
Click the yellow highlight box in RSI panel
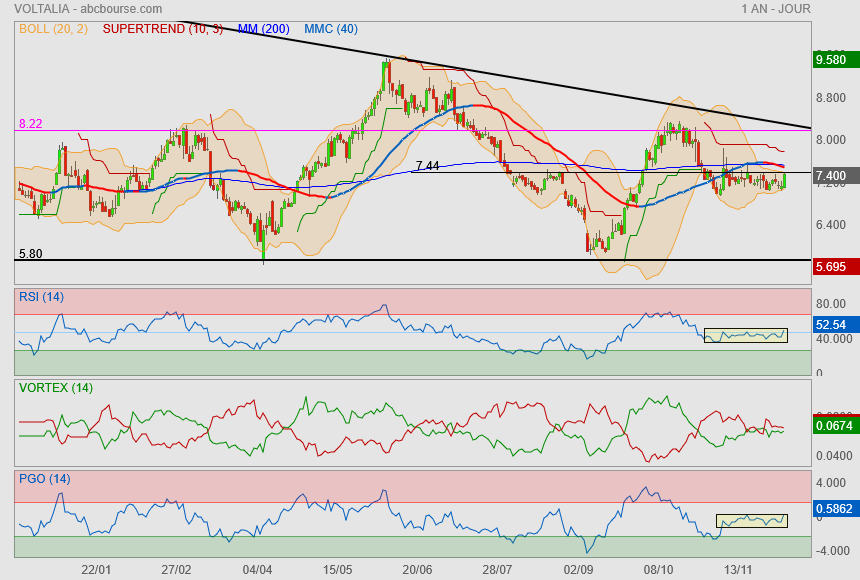pyautogui.click(x=745, y=335)
